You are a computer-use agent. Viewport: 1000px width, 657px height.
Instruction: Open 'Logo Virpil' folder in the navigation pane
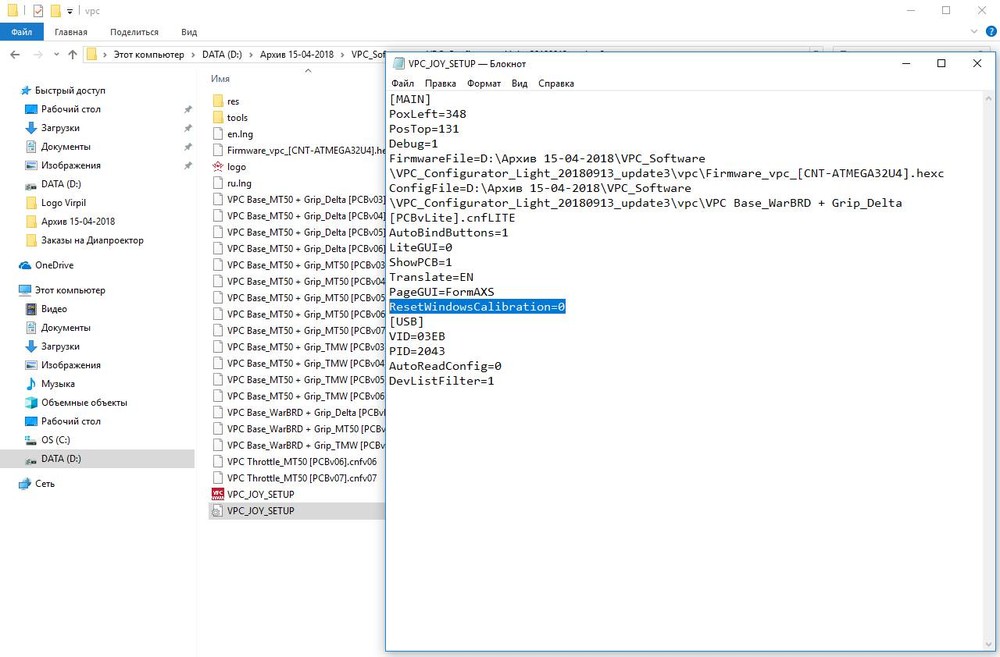tap(64, 203)
